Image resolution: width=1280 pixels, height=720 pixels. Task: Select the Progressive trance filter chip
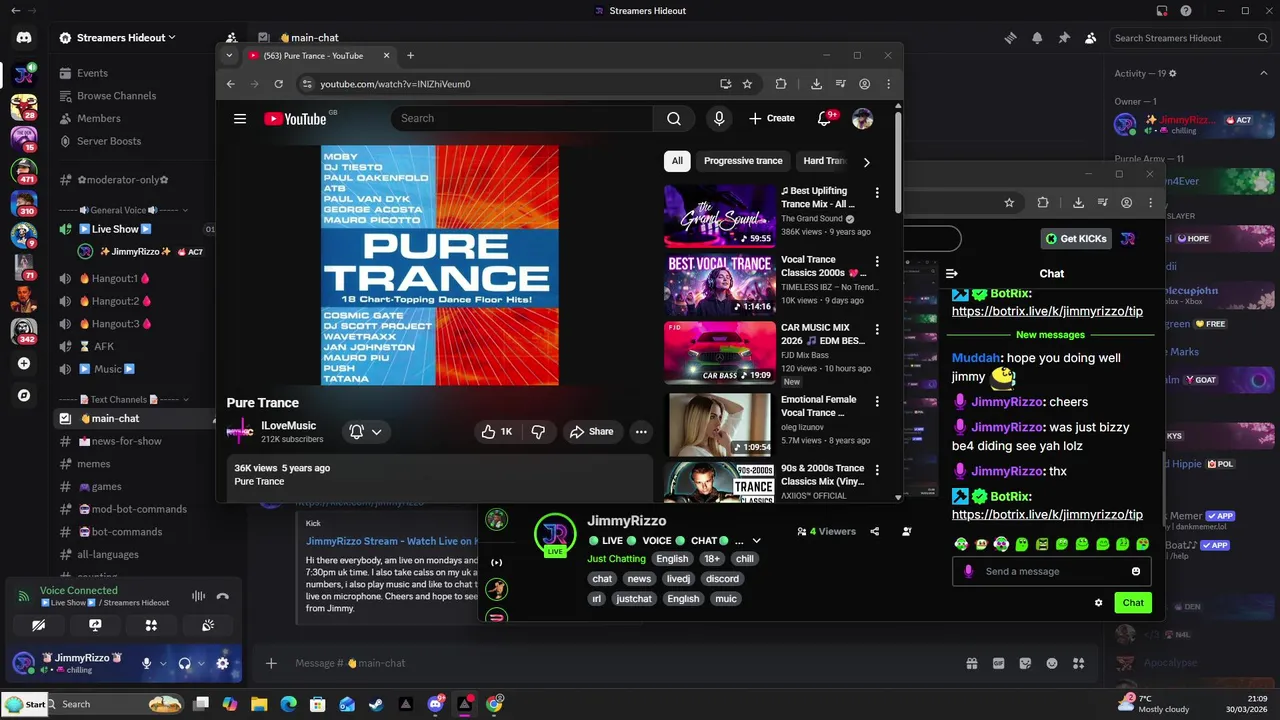pyautogui.click(x=743, y=161)
